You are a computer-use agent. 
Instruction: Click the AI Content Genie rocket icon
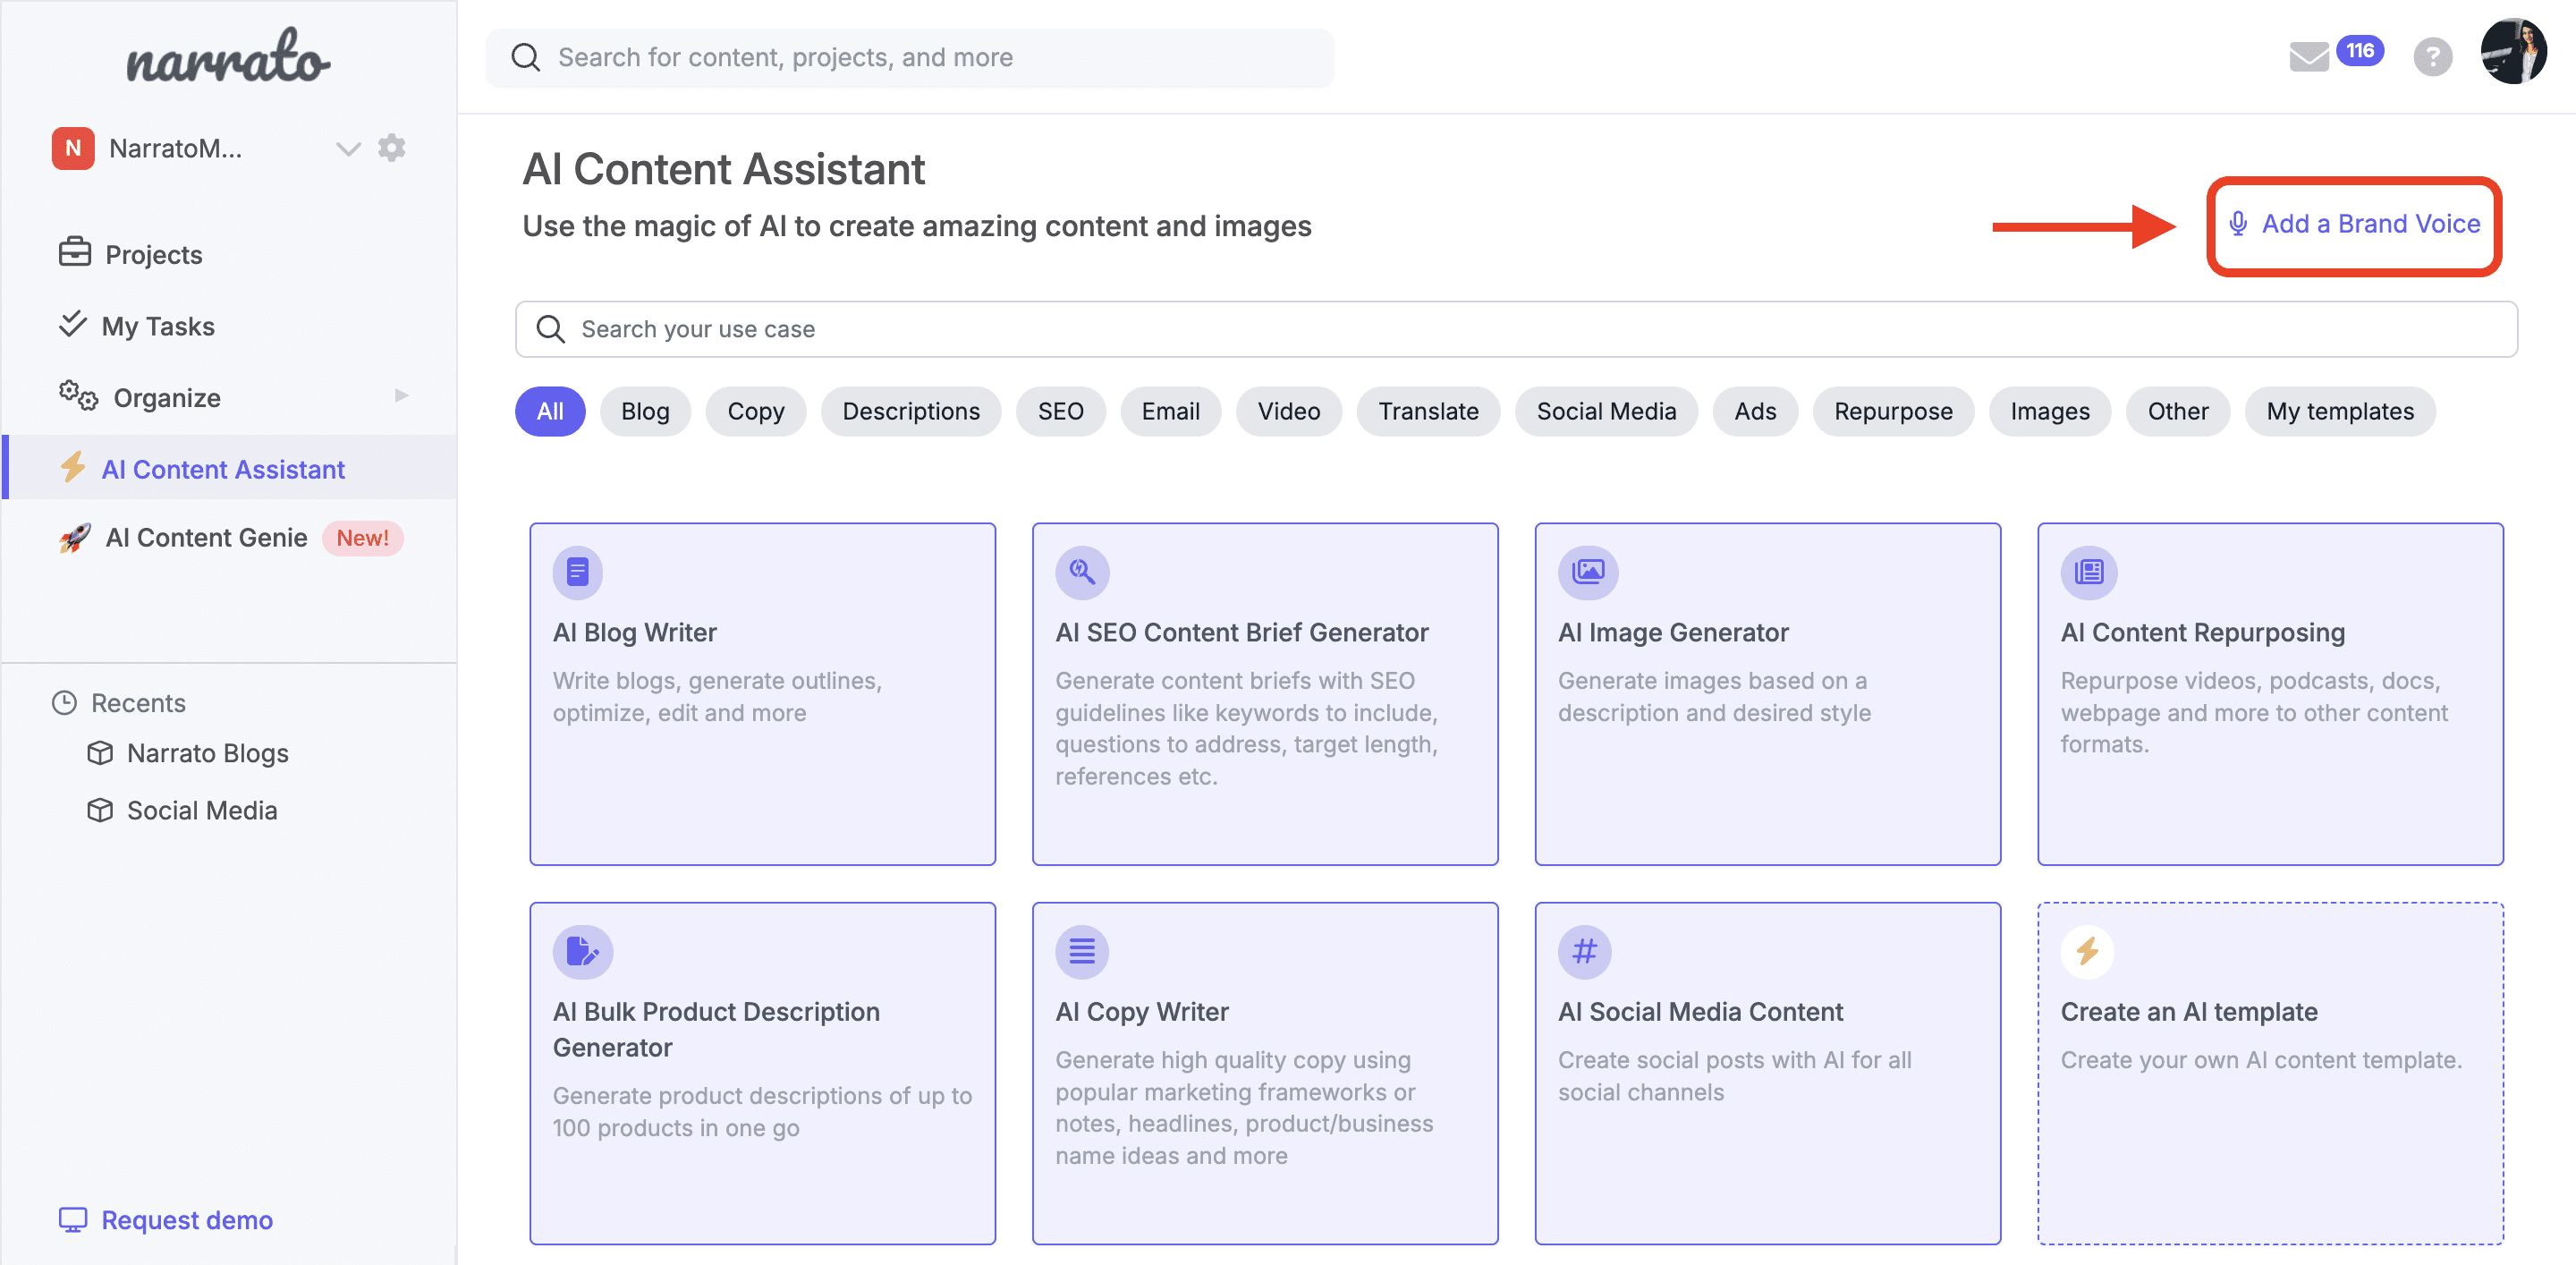[x=75, y=538]
